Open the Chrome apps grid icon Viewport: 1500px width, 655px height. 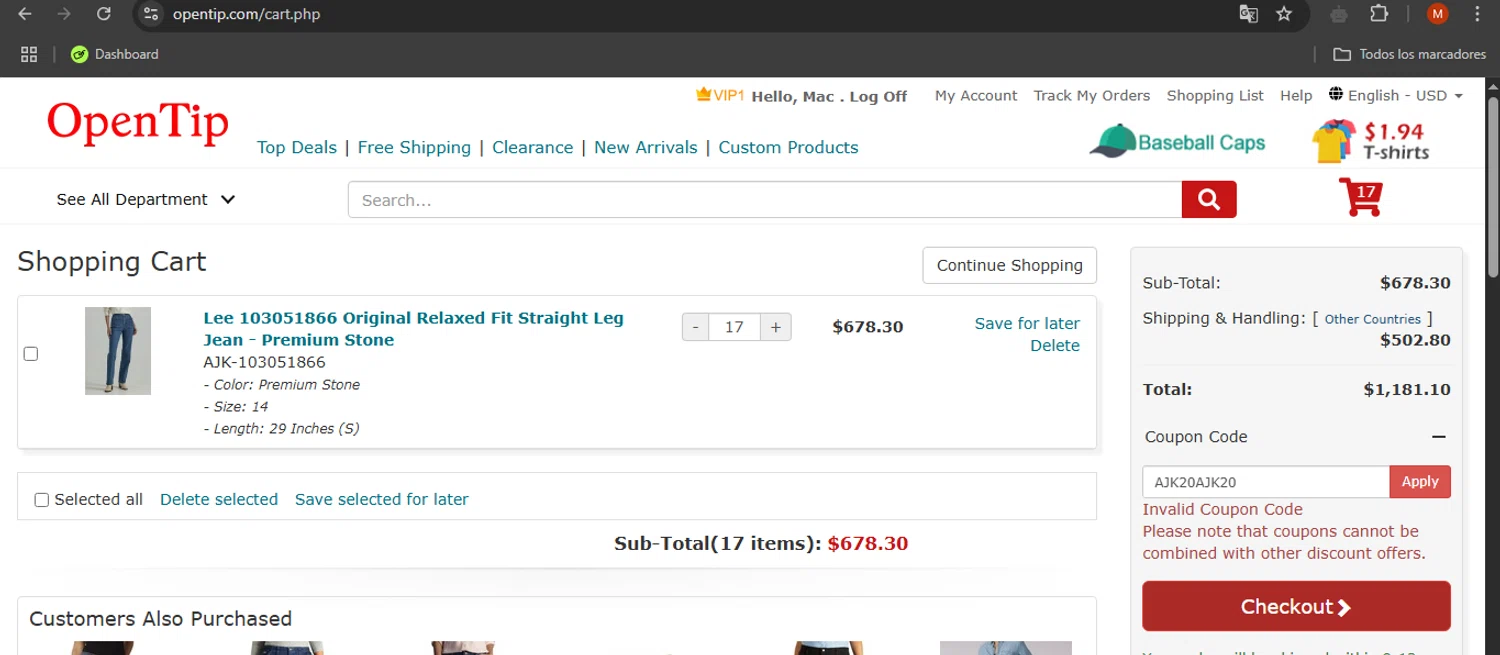coord(29,54)
